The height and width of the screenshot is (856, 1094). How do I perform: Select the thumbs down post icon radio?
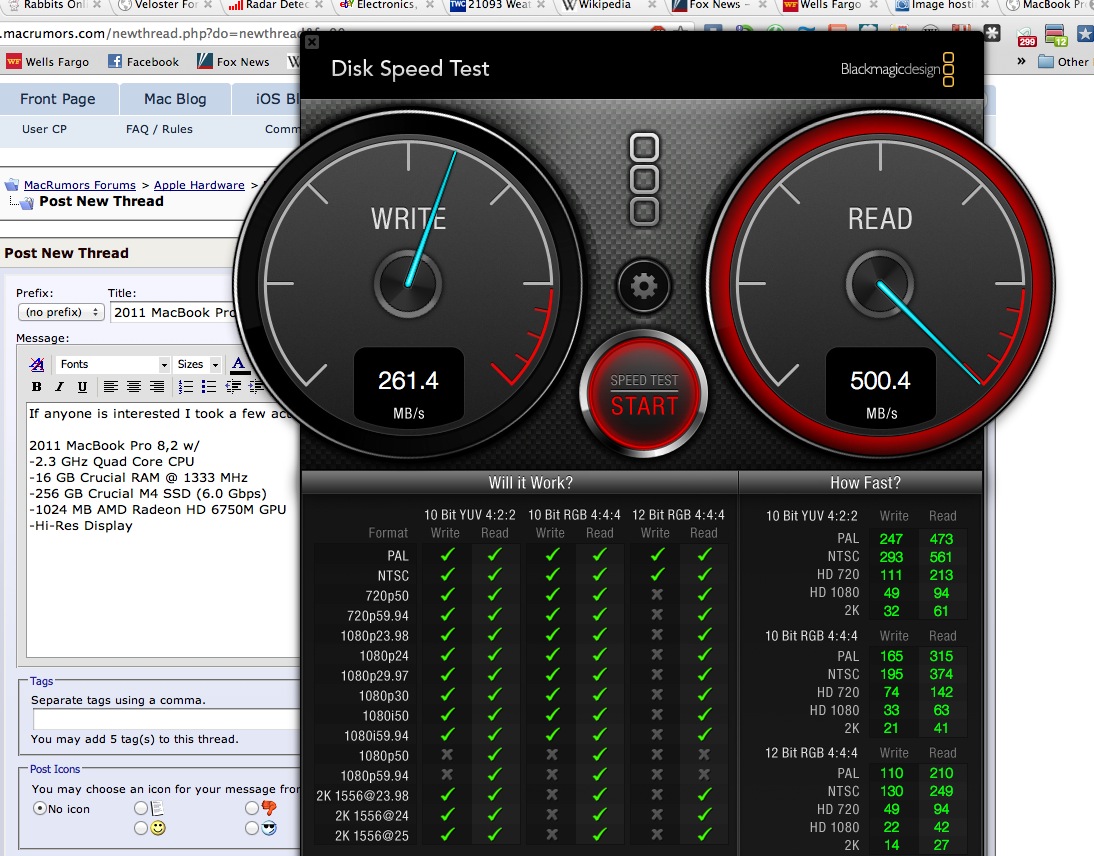[x=252, y=808]
